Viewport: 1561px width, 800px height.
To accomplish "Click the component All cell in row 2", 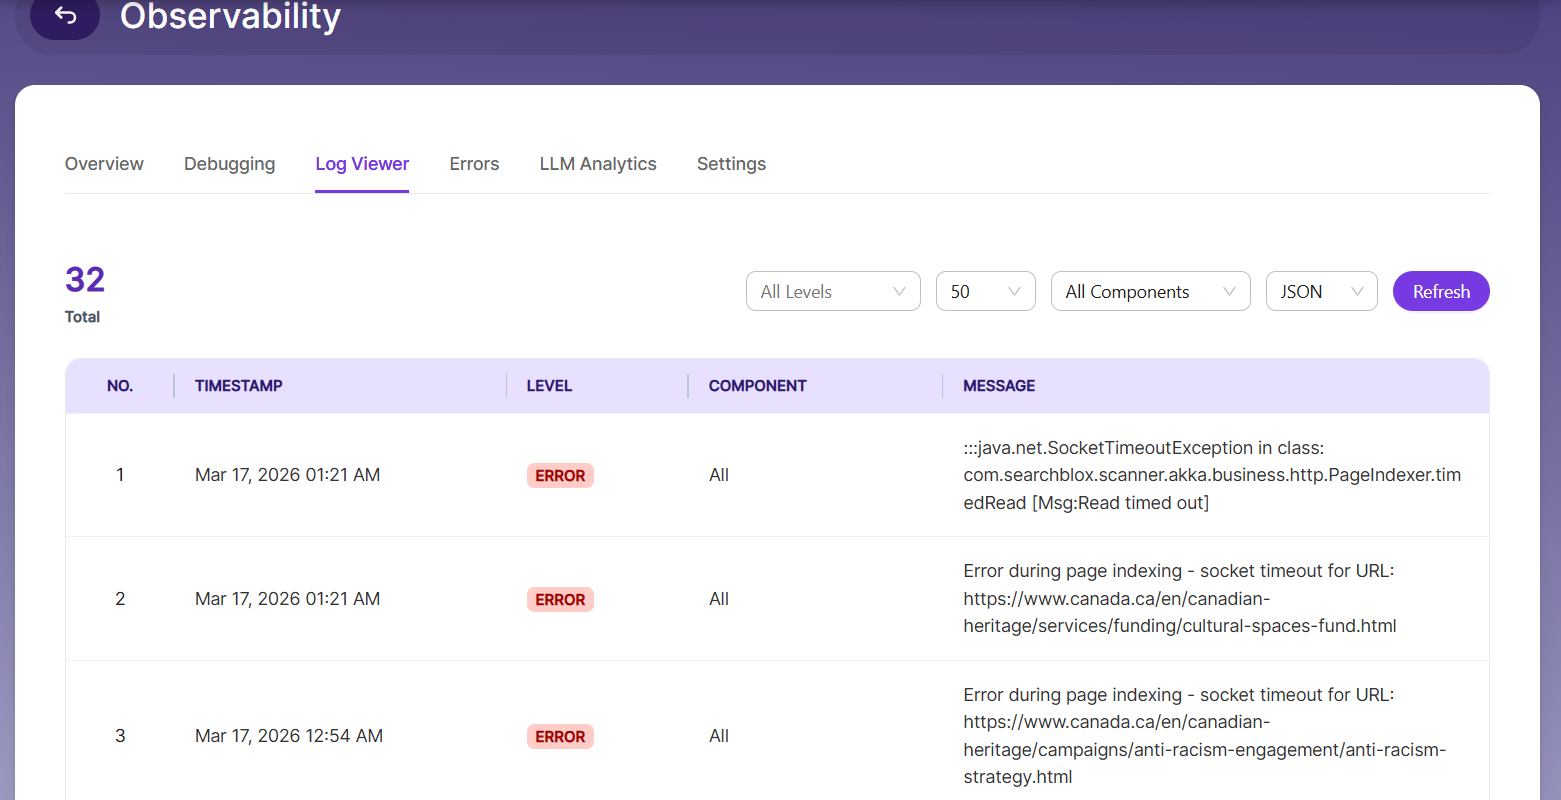I will 719,599.
